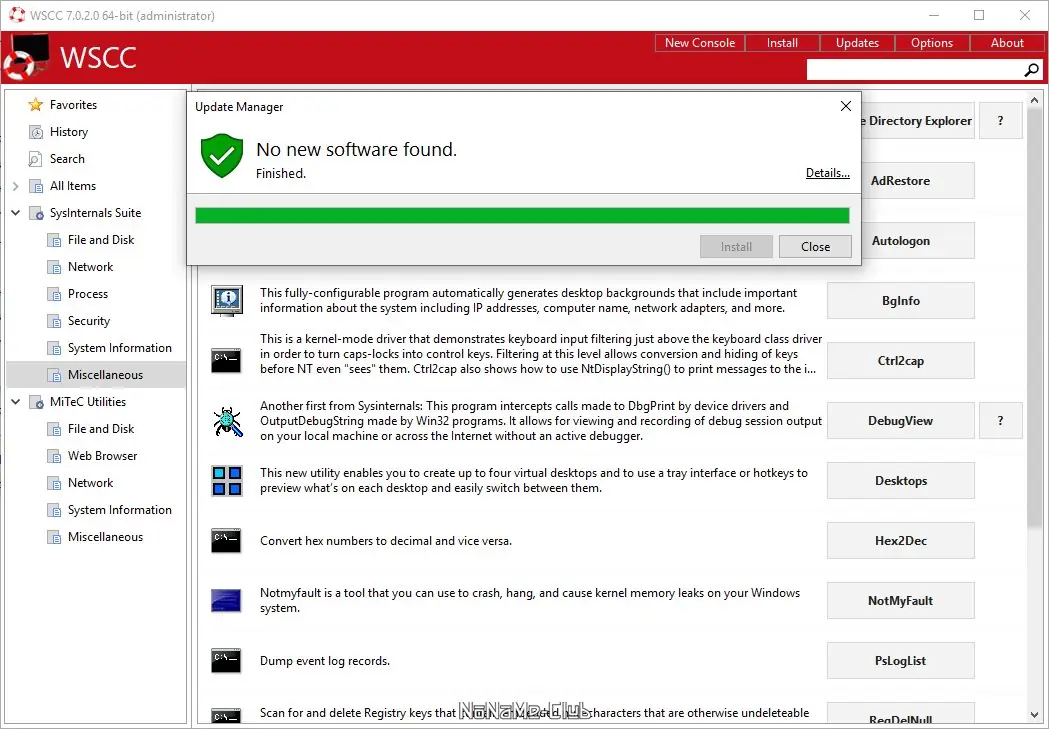Screen dimensions: 1049x729
Task: Click the PsLogList console icon
Action: pos(226,660)
